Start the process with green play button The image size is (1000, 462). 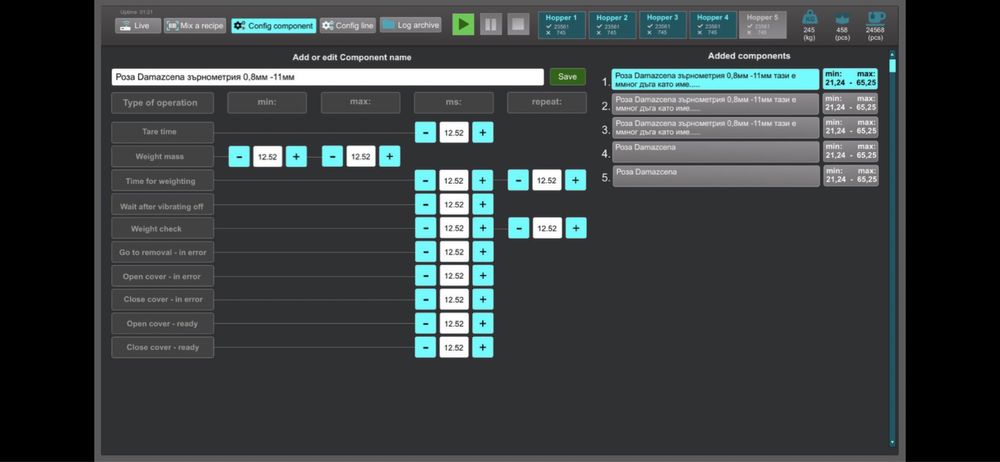pos(464,24)
